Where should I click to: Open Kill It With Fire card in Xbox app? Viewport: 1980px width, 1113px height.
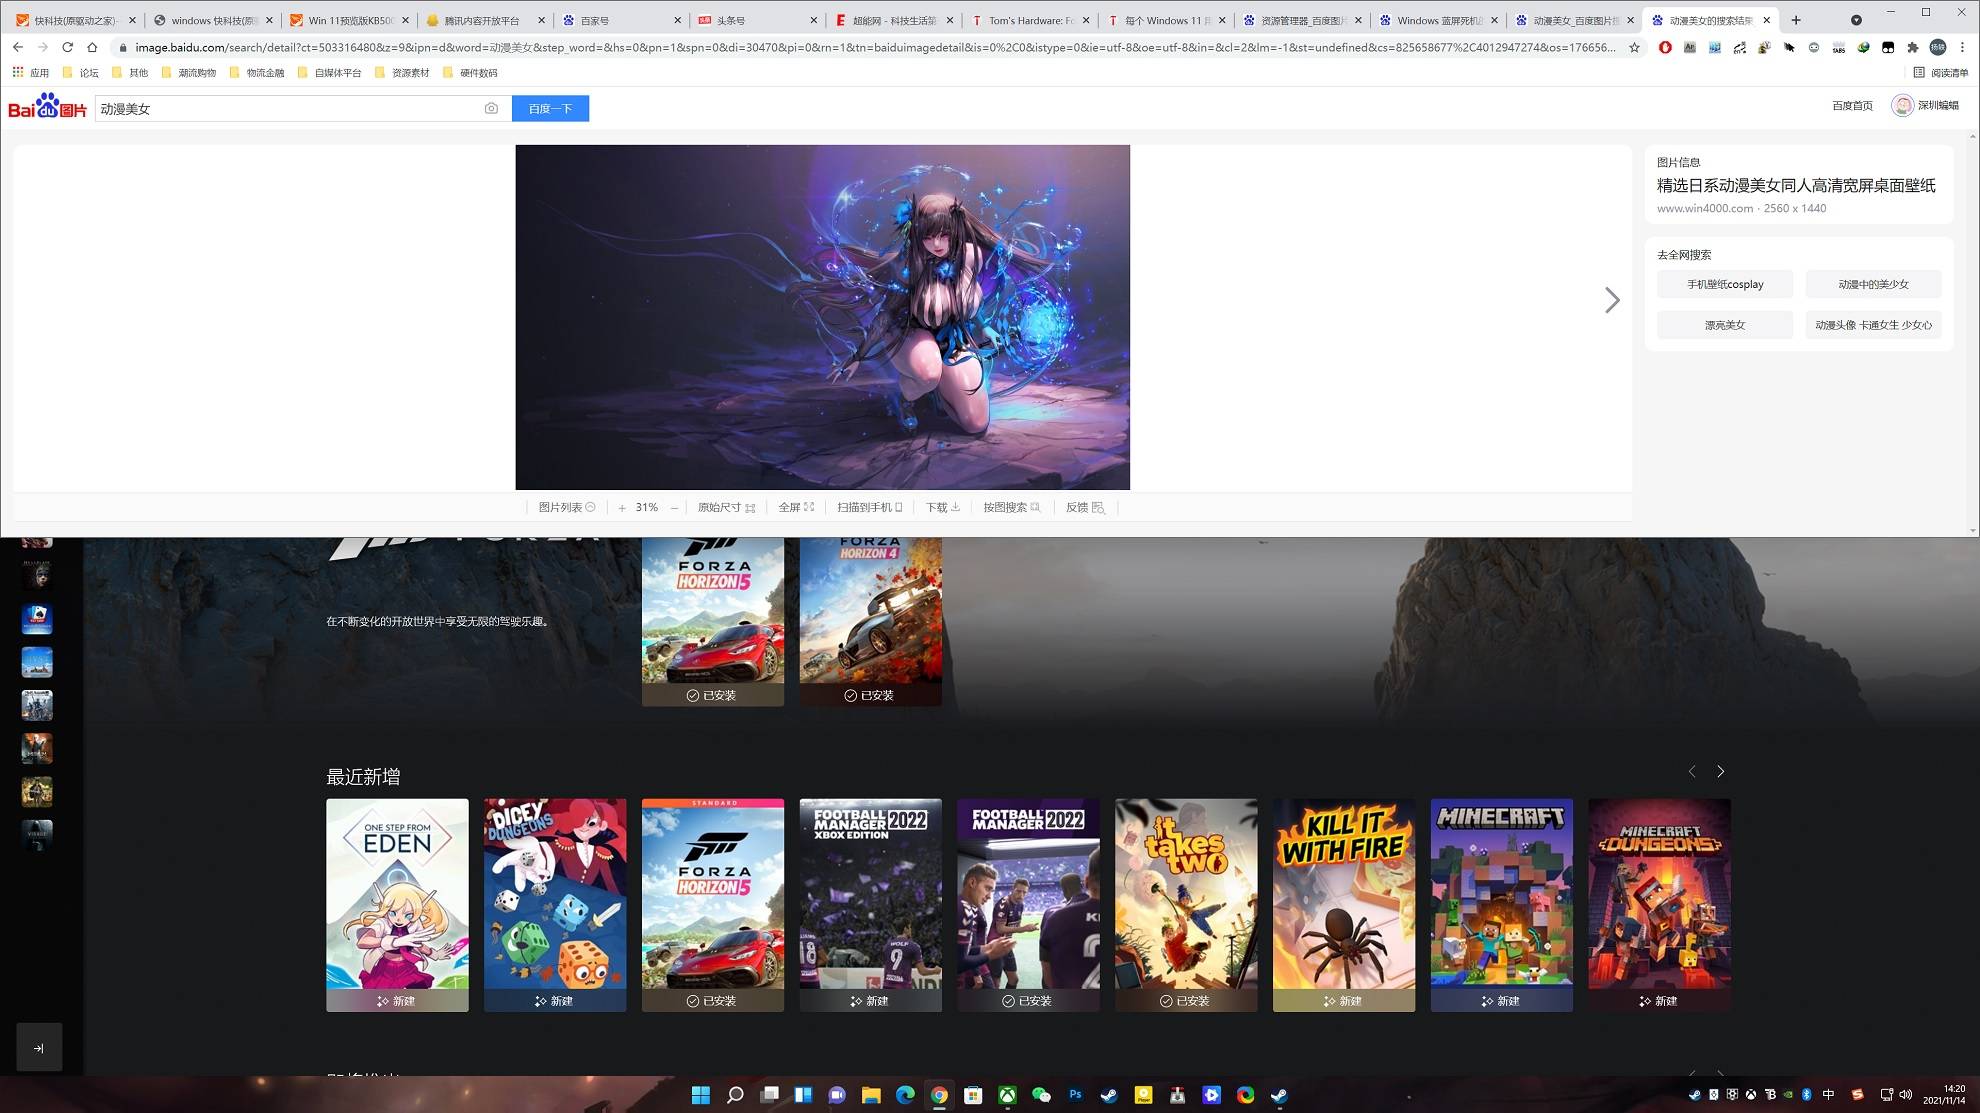coord(1344,905)
